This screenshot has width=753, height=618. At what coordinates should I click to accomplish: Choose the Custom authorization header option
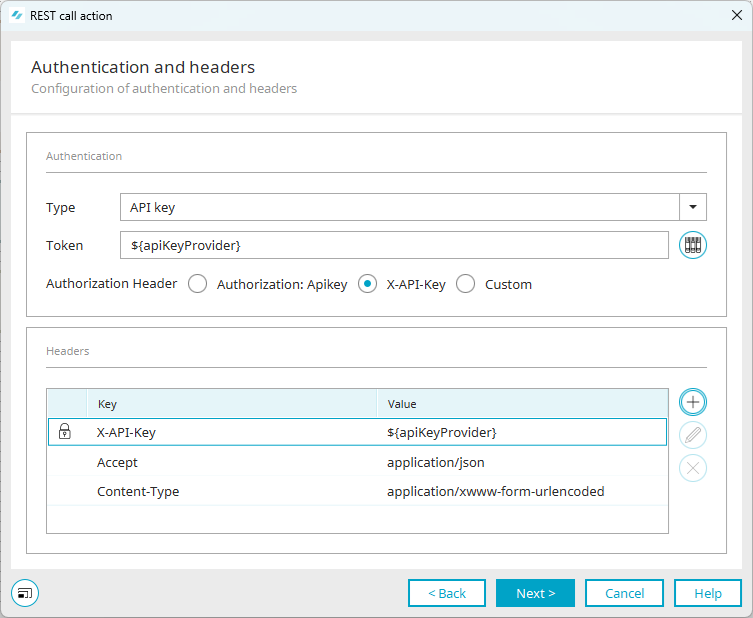(466, 284)
